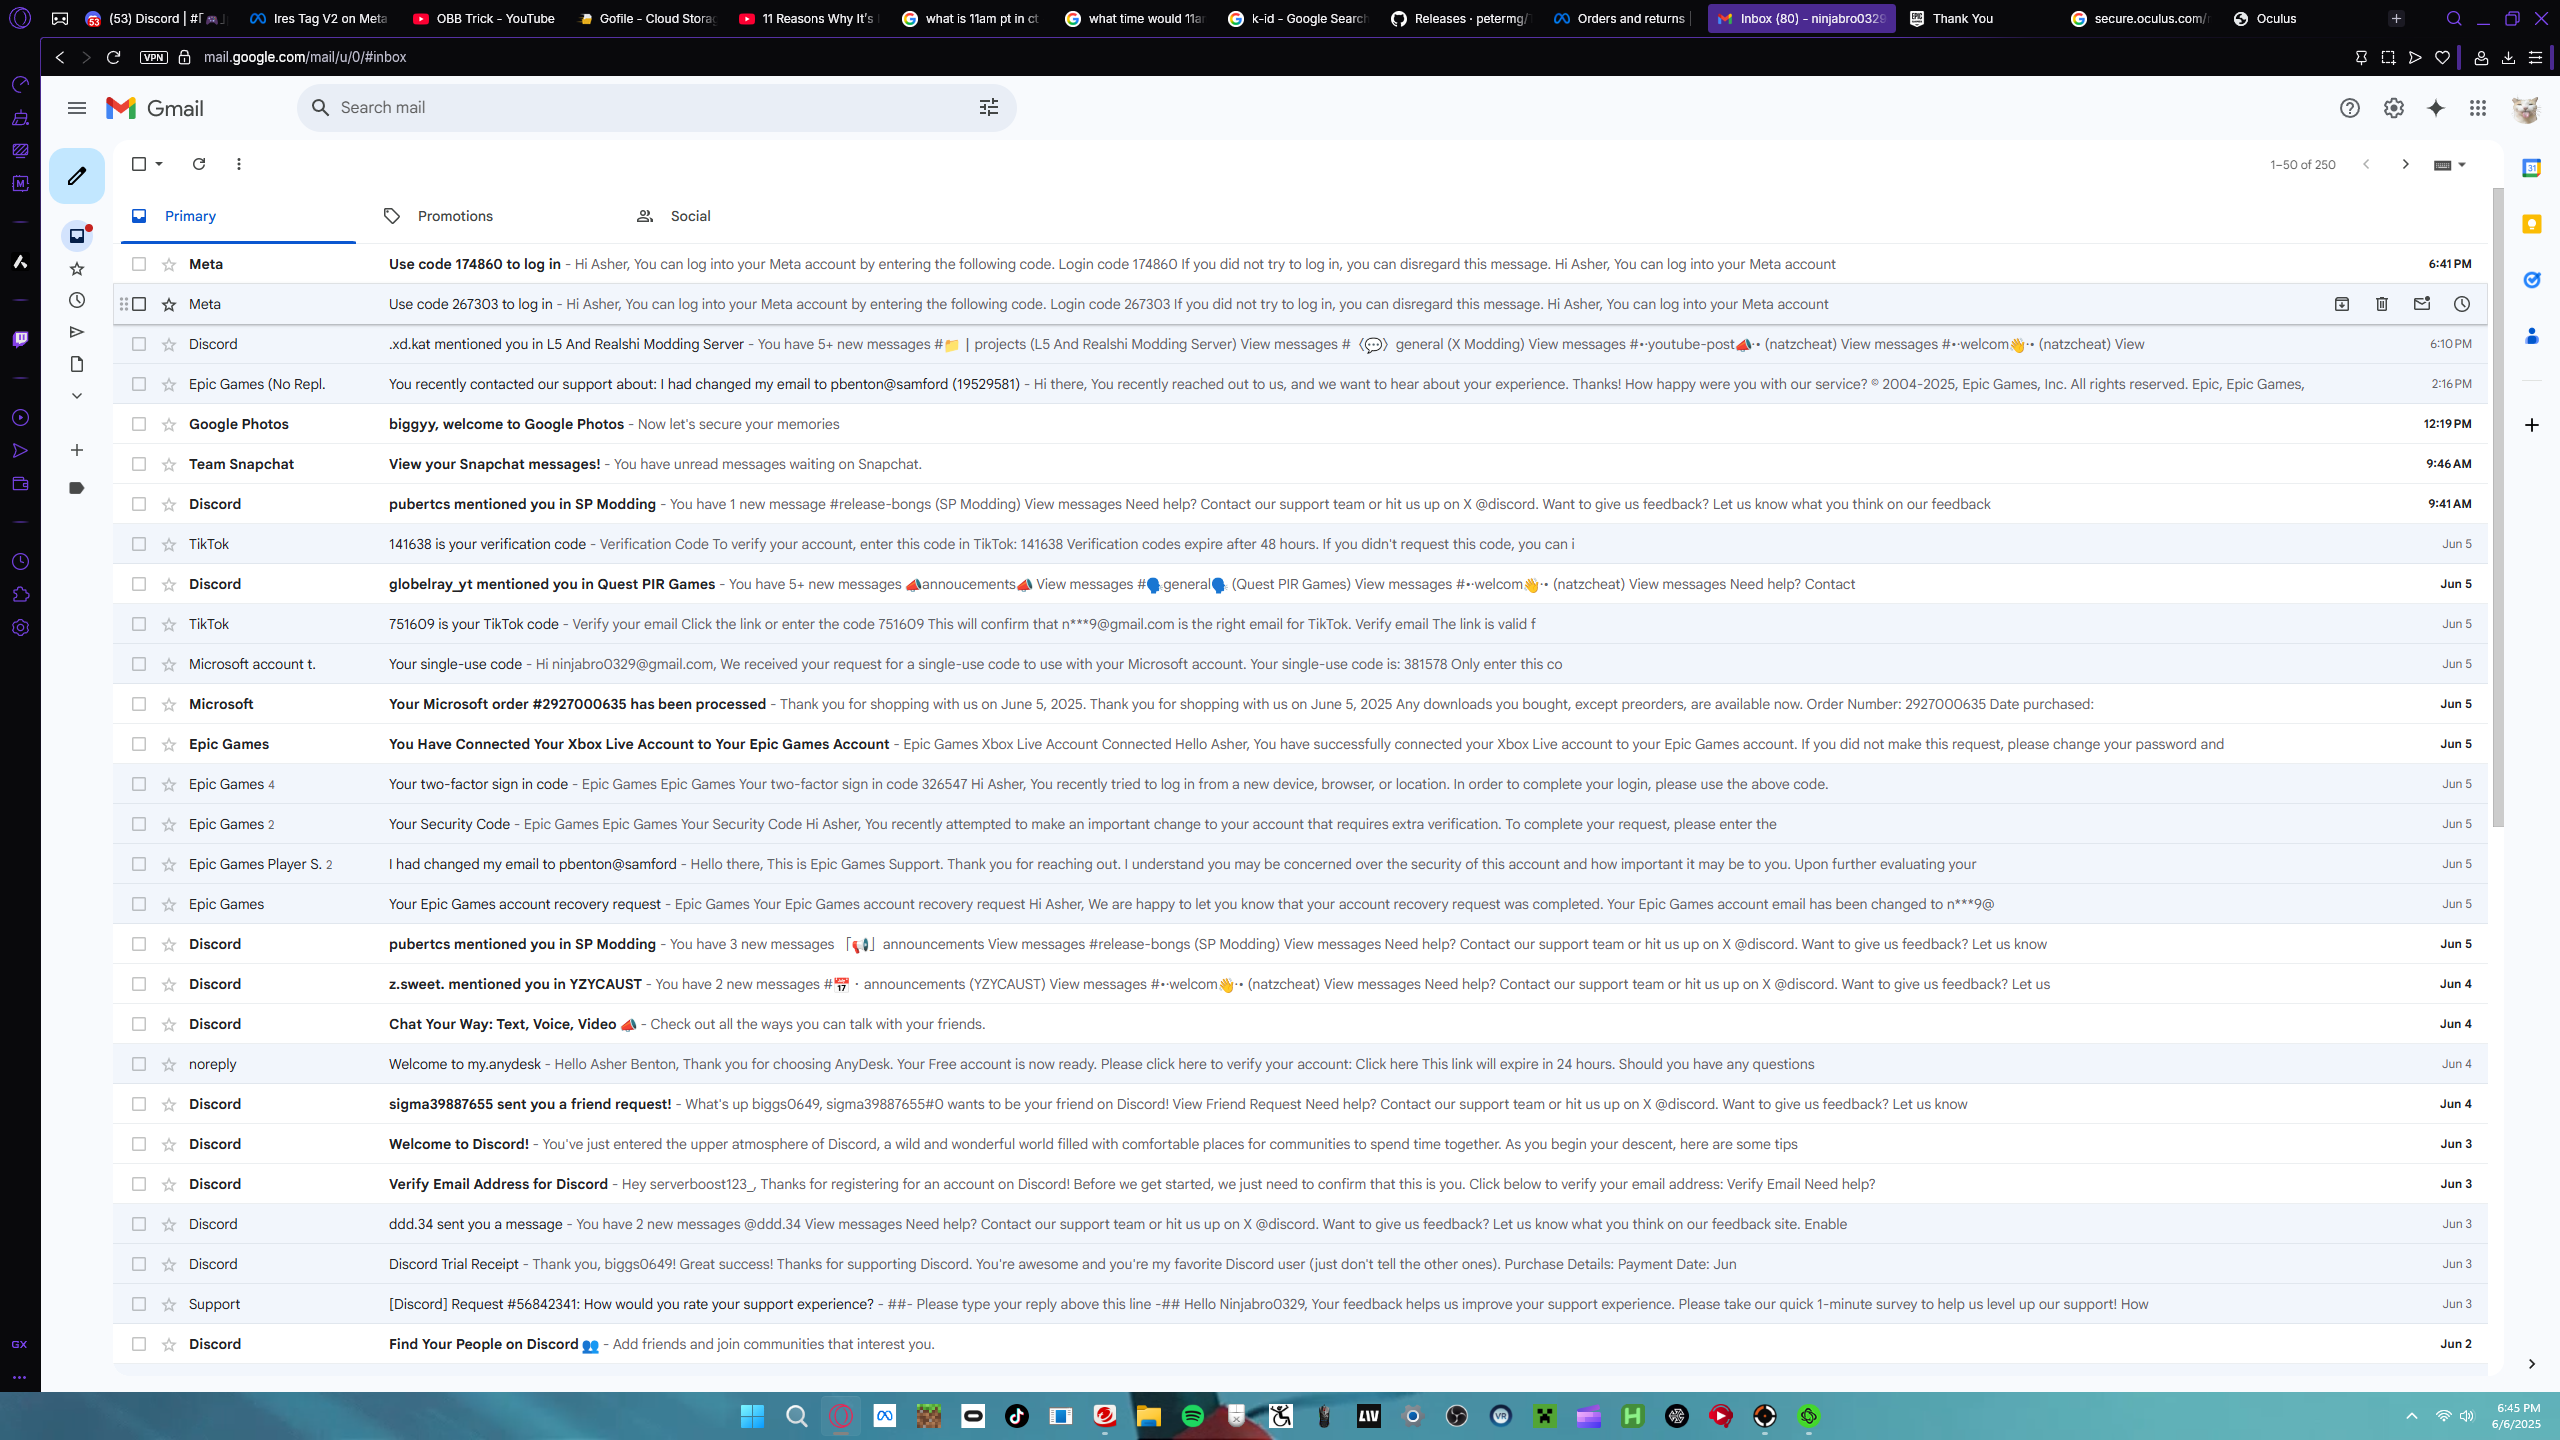Screen dimensions: 2560x1440
Task: Open the Gemini sparkle assistant
Action: click(x=2436, y=108)
